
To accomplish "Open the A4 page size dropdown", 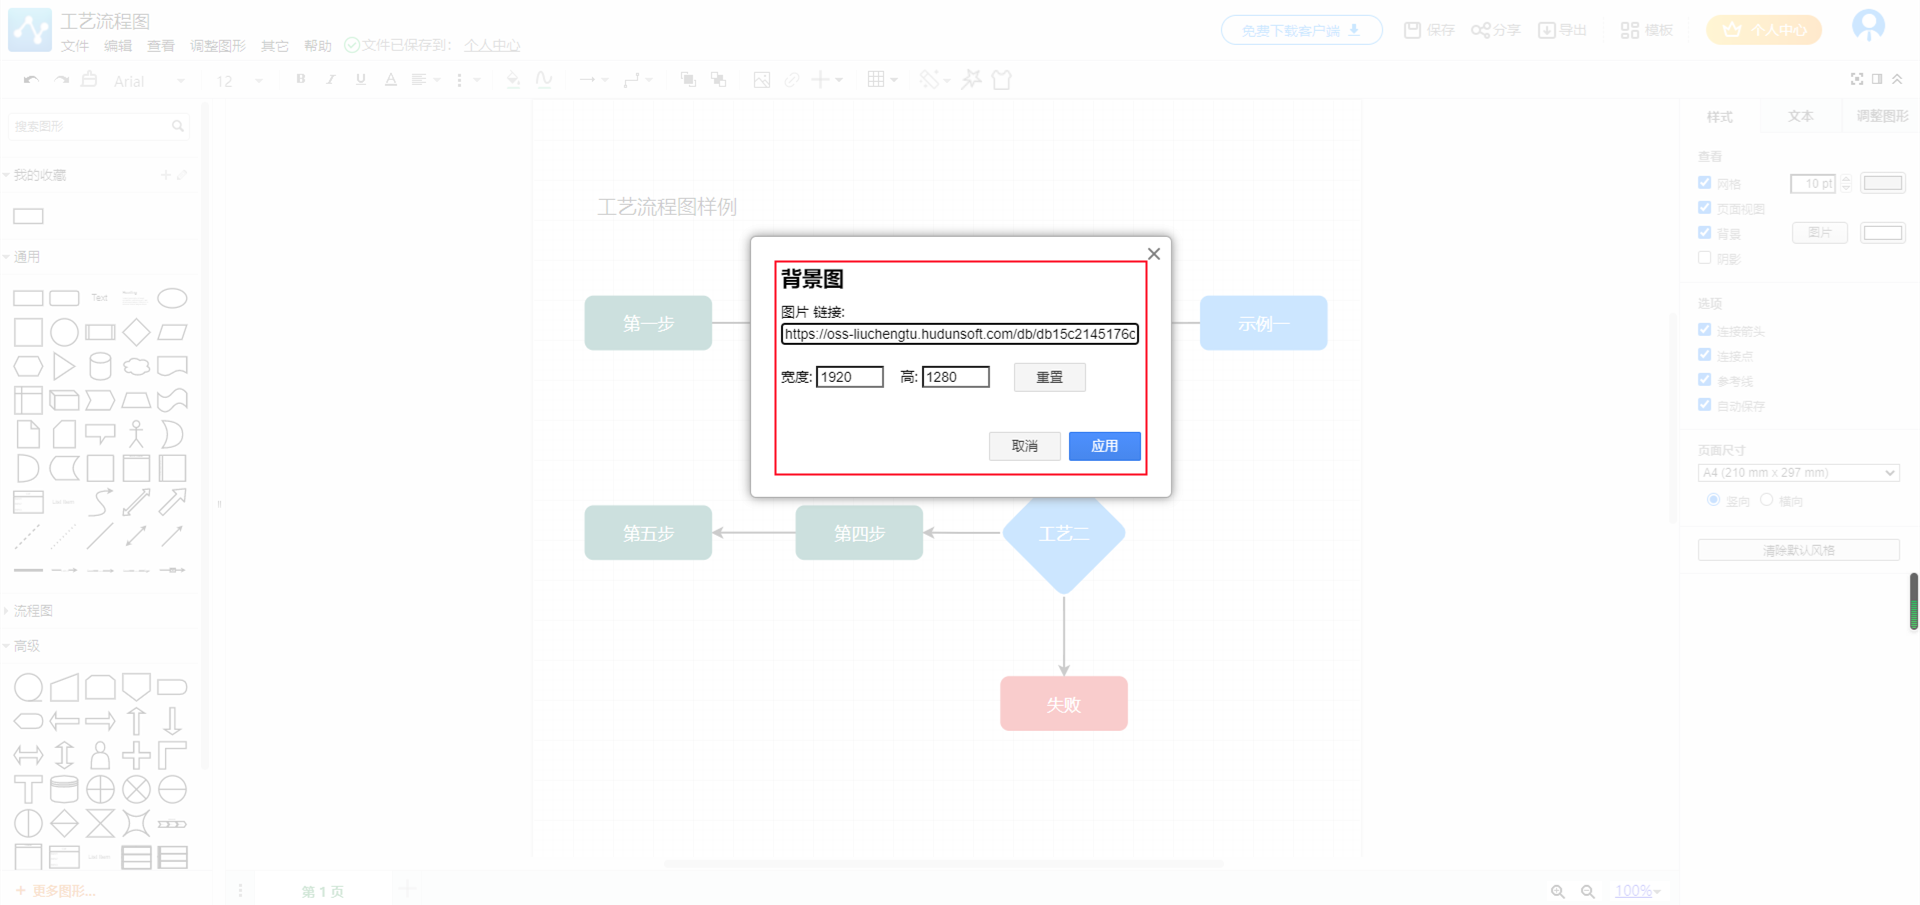I will (1797, 473).
